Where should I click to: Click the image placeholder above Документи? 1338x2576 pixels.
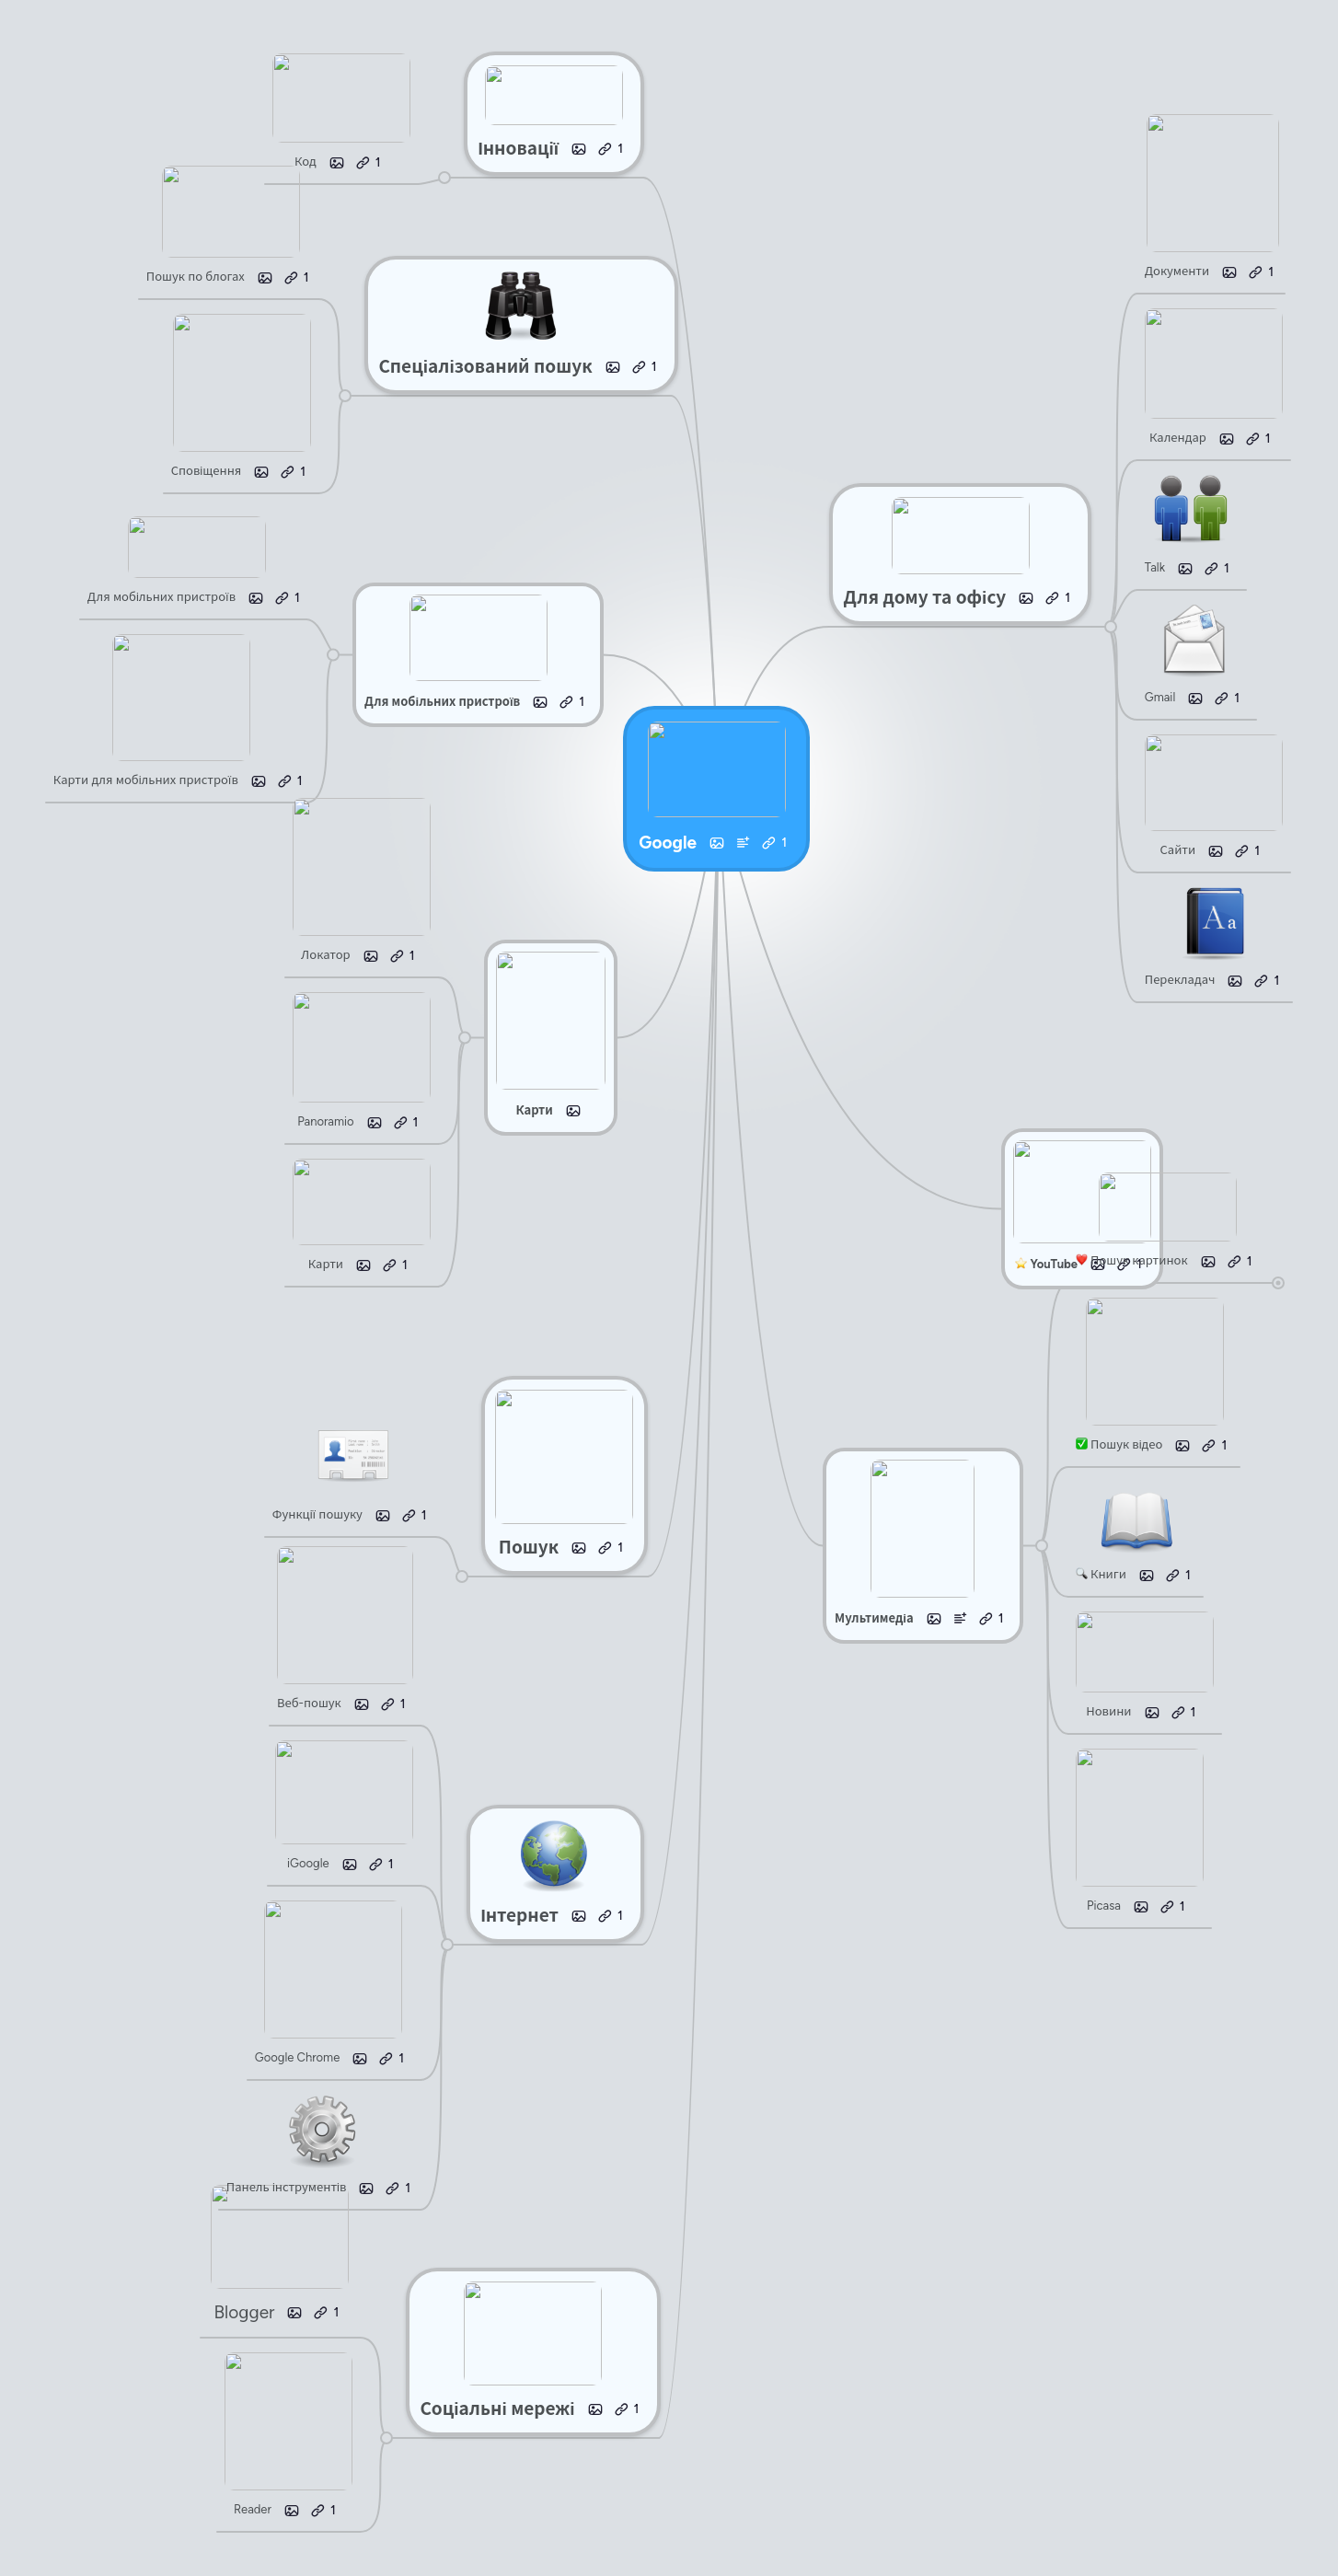[1212, 183]
